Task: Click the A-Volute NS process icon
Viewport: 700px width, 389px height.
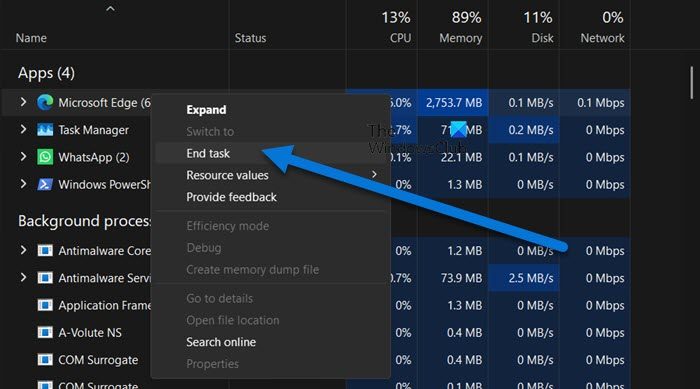Action: (x=45, y=332)
